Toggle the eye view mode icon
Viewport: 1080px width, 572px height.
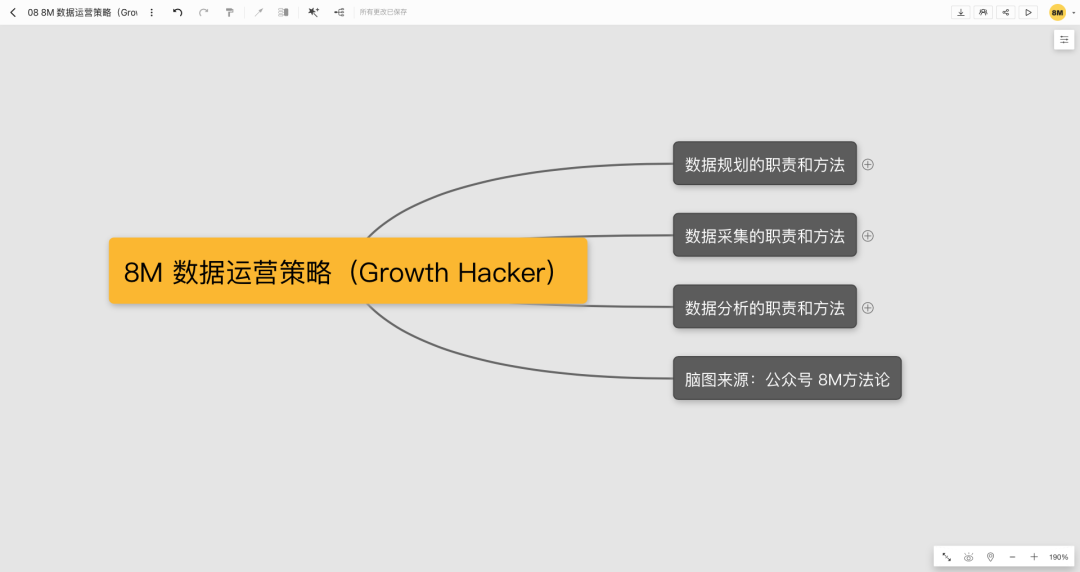[x=968, y=557]
